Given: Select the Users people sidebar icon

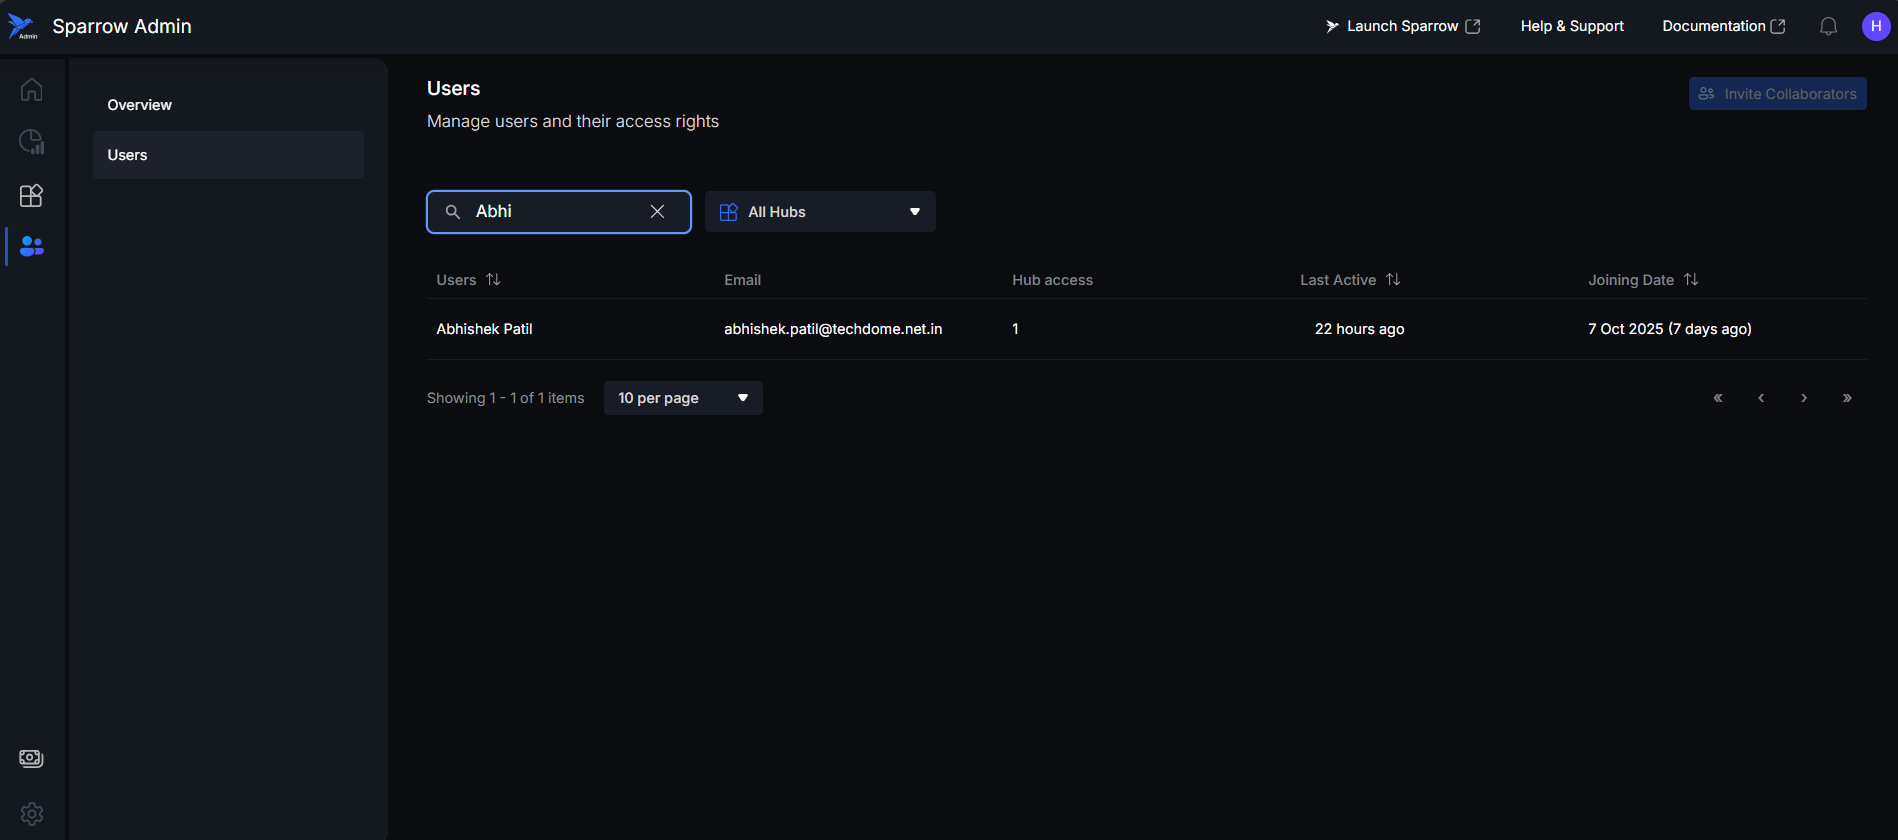Looking at the screenshot, I should [31, 246].
